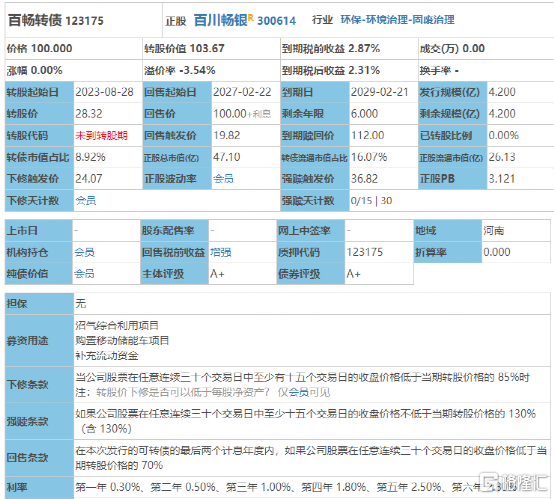Click 下修触发价 value 24.07
Viewport: 554px width, 499px height.
coord(89,179)
